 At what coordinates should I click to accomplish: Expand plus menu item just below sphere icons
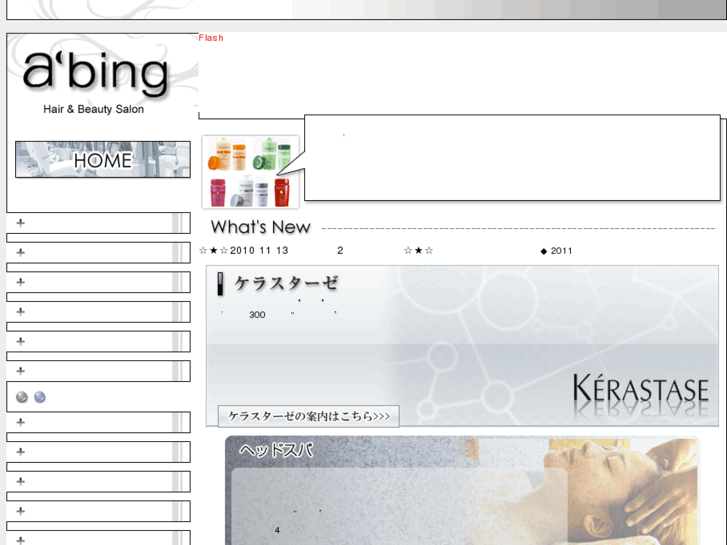[98, 422]
